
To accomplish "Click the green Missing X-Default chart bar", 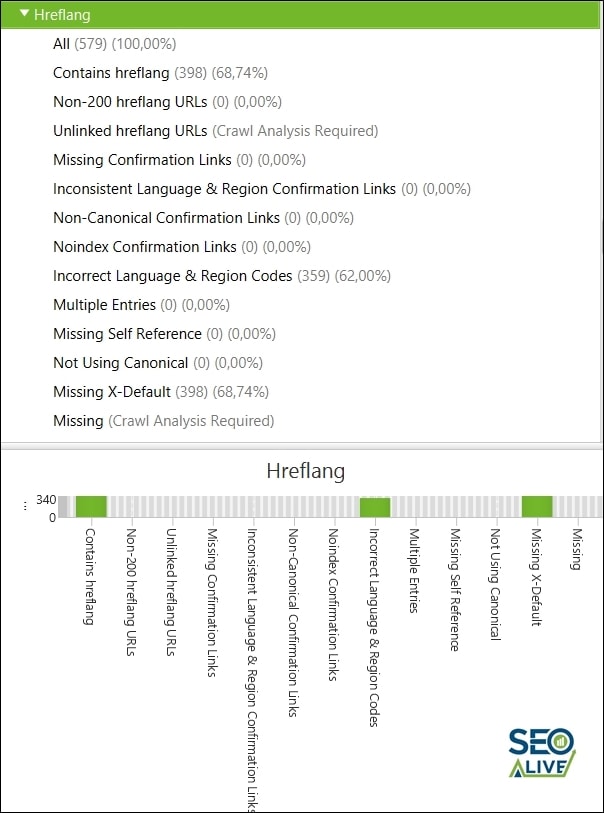I will click(536, 507).
